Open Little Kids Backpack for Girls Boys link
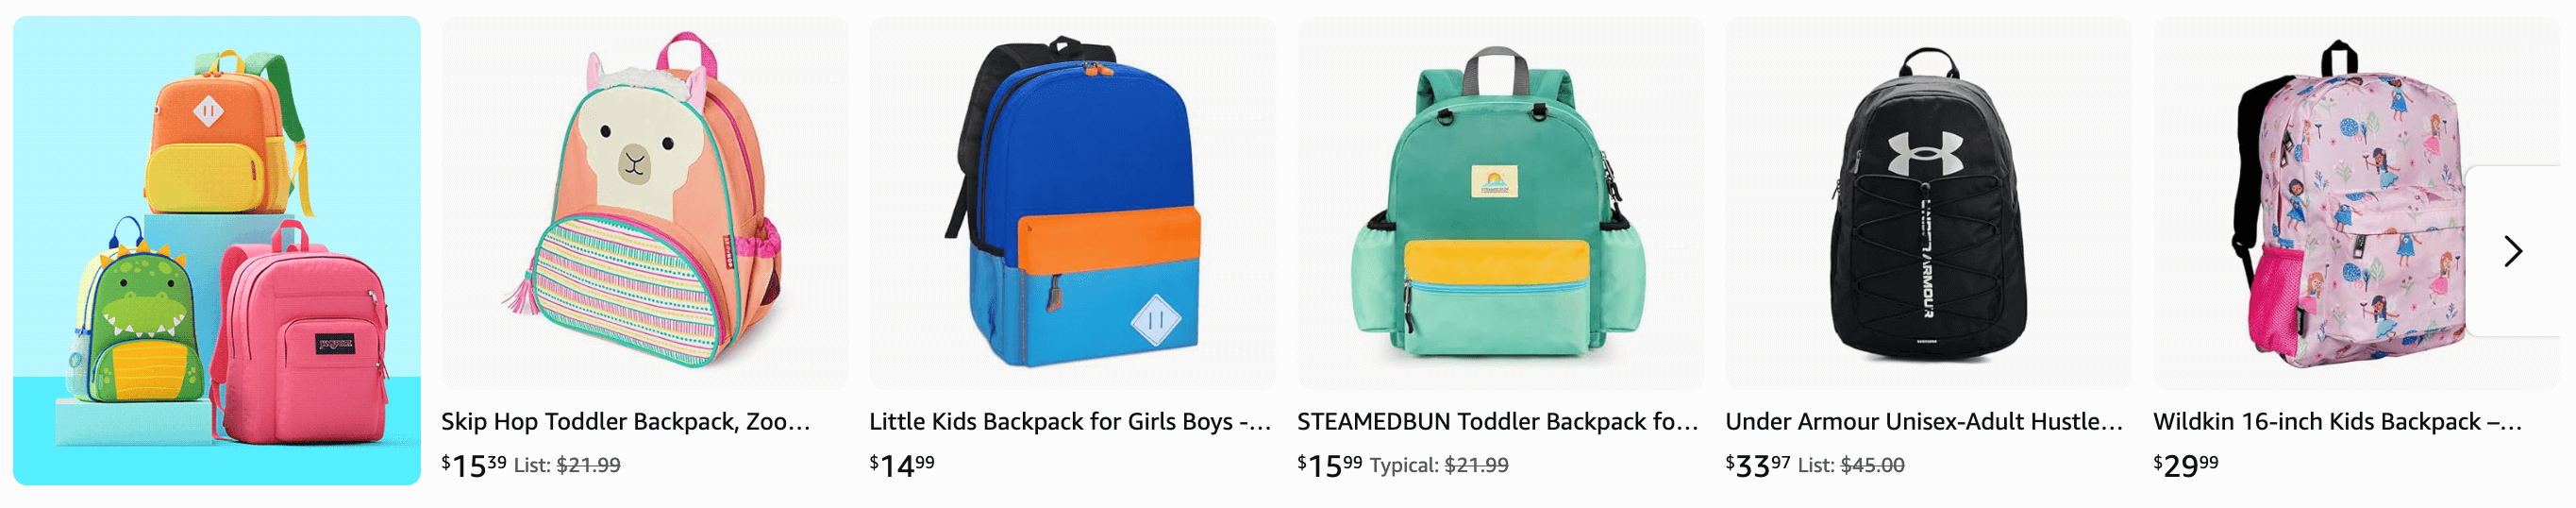This screenshot has width=2576, height=508. [x=1070, y=421]
